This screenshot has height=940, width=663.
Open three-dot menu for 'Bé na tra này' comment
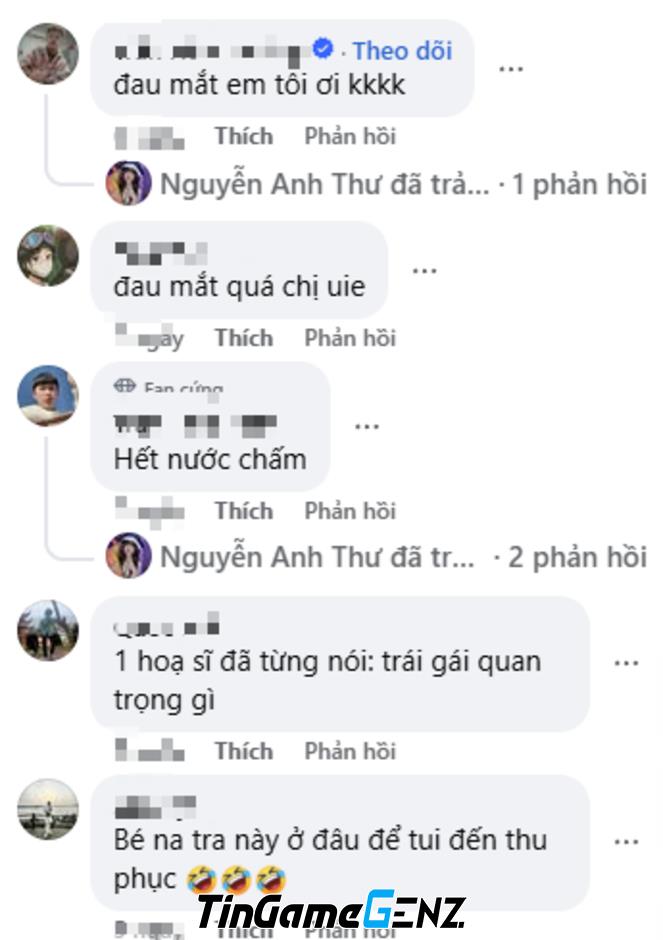(x=626, y=842)
